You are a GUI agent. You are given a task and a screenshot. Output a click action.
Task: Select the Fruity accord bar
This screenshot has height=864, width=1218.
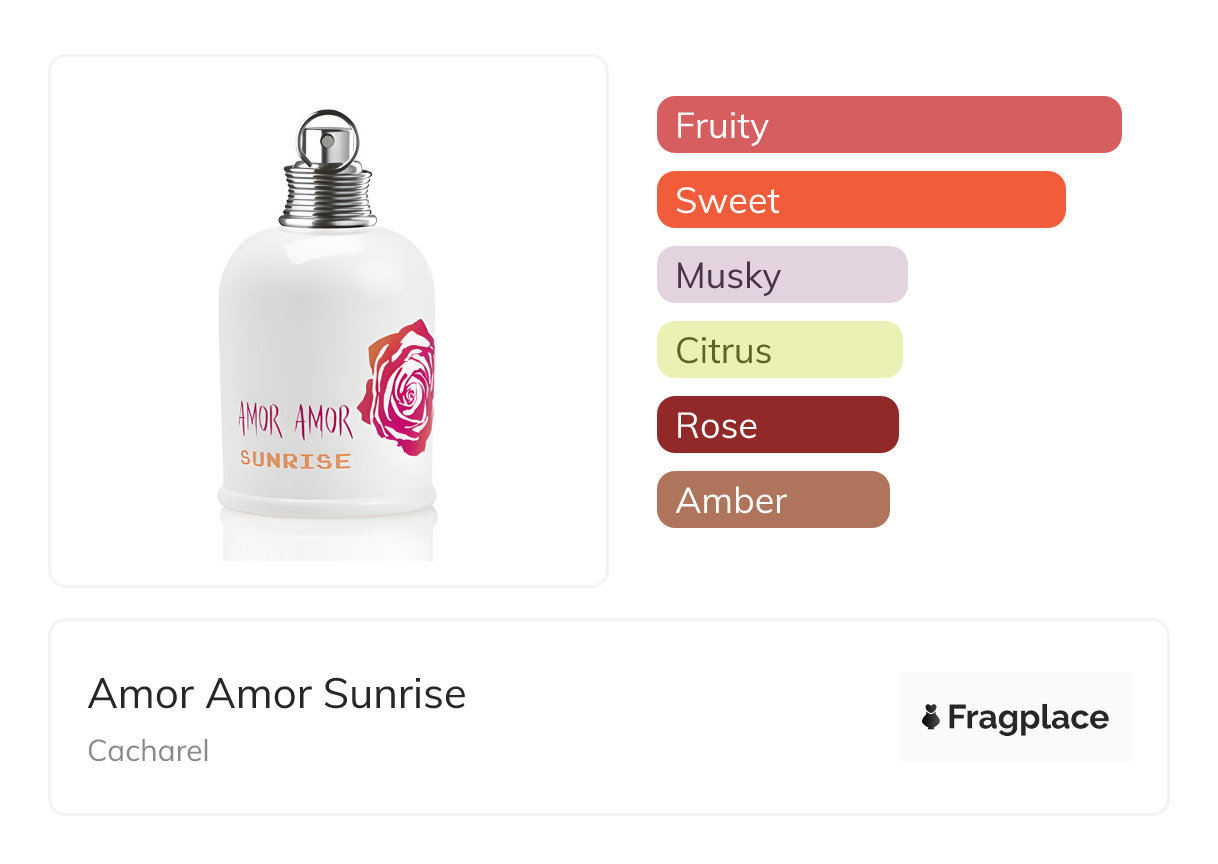[889, 125]
